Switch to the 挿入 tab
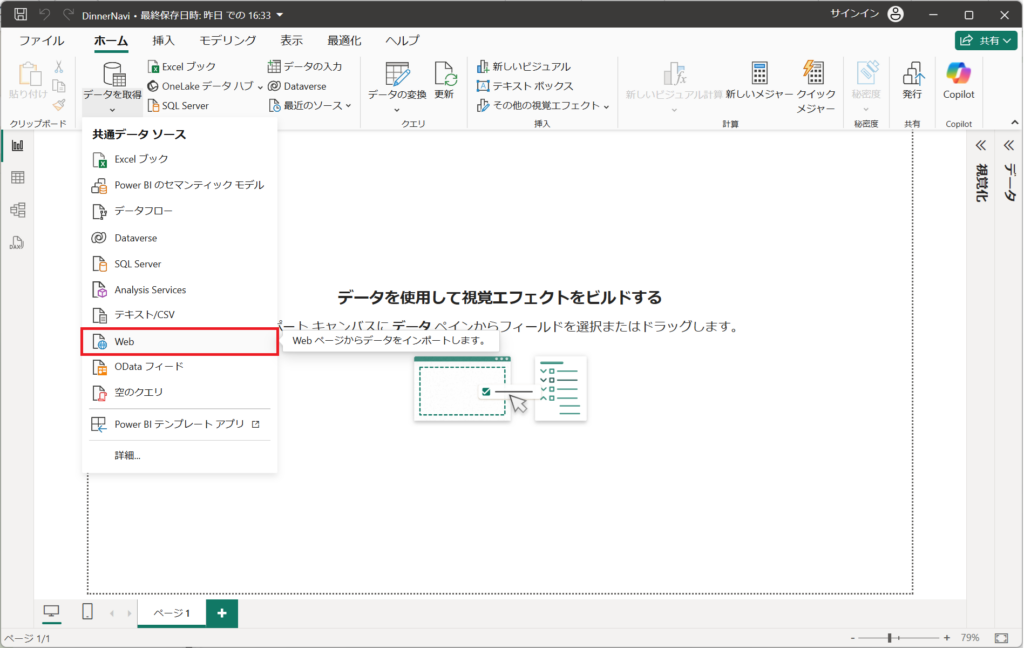The width and height of the screenshot is (1024, 648). click(x=163, y=40)
